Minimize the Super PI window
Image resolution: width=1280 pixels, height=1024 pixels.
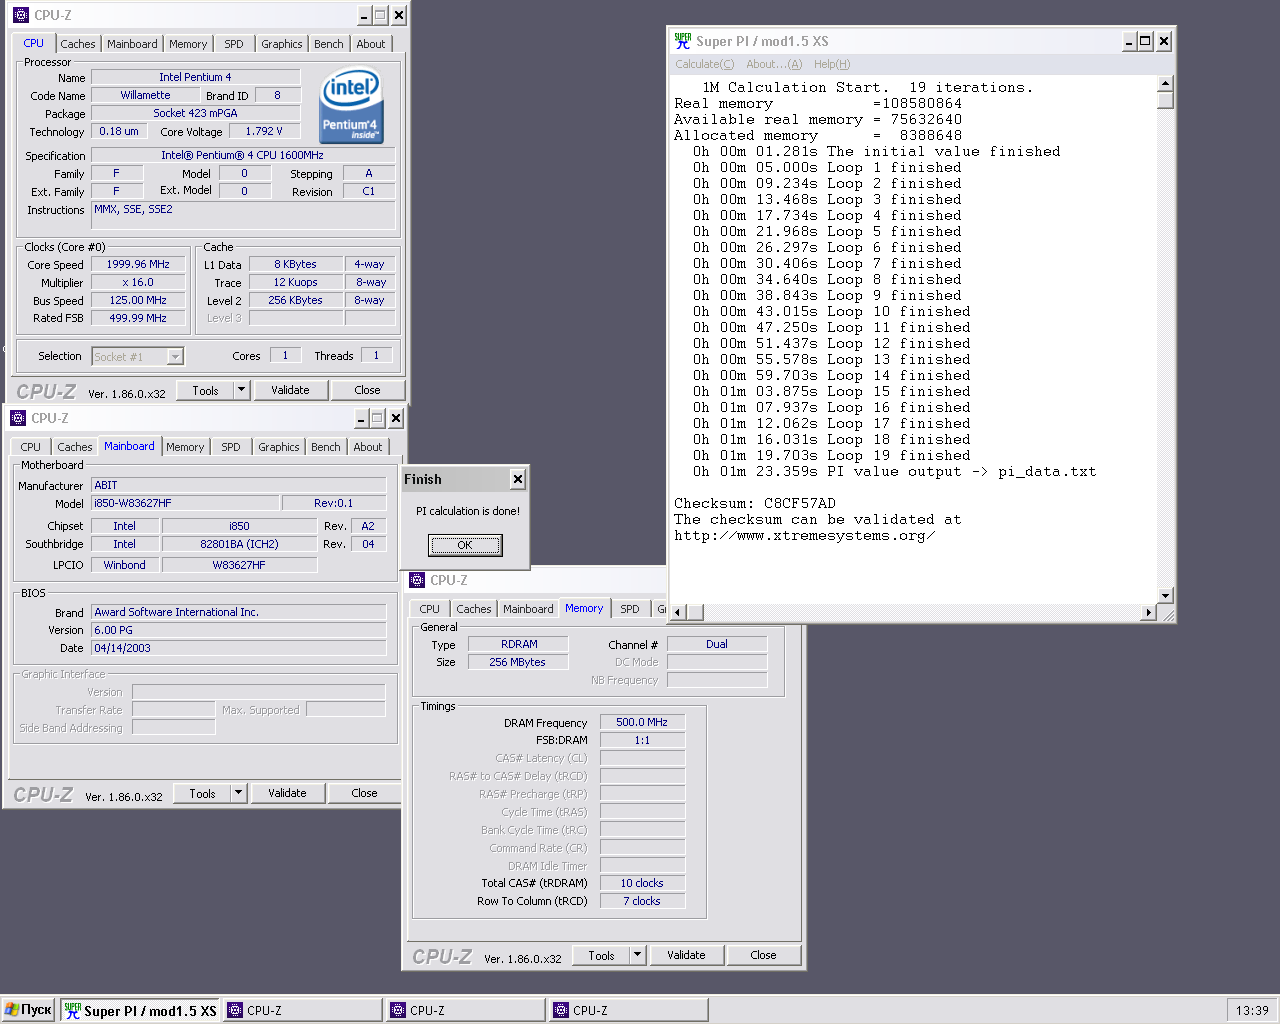tap(1129, 41)
